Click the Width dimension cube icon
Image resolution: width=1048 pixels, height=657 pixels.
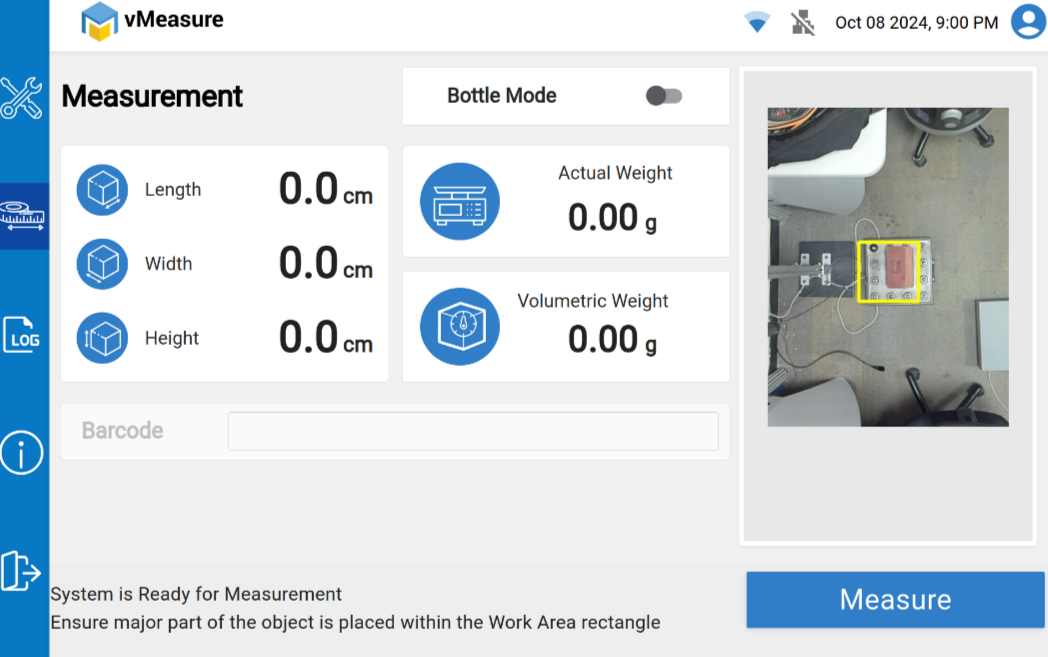[x=102, y=264]
